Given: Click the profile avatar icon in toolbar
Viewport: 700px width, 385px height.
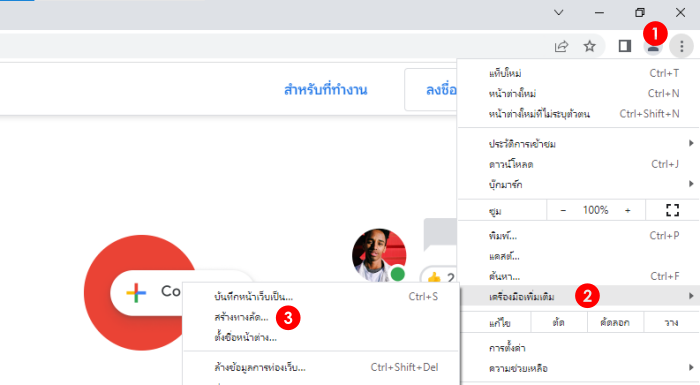Looking at the screenshot, I should (x=653, y=47).
